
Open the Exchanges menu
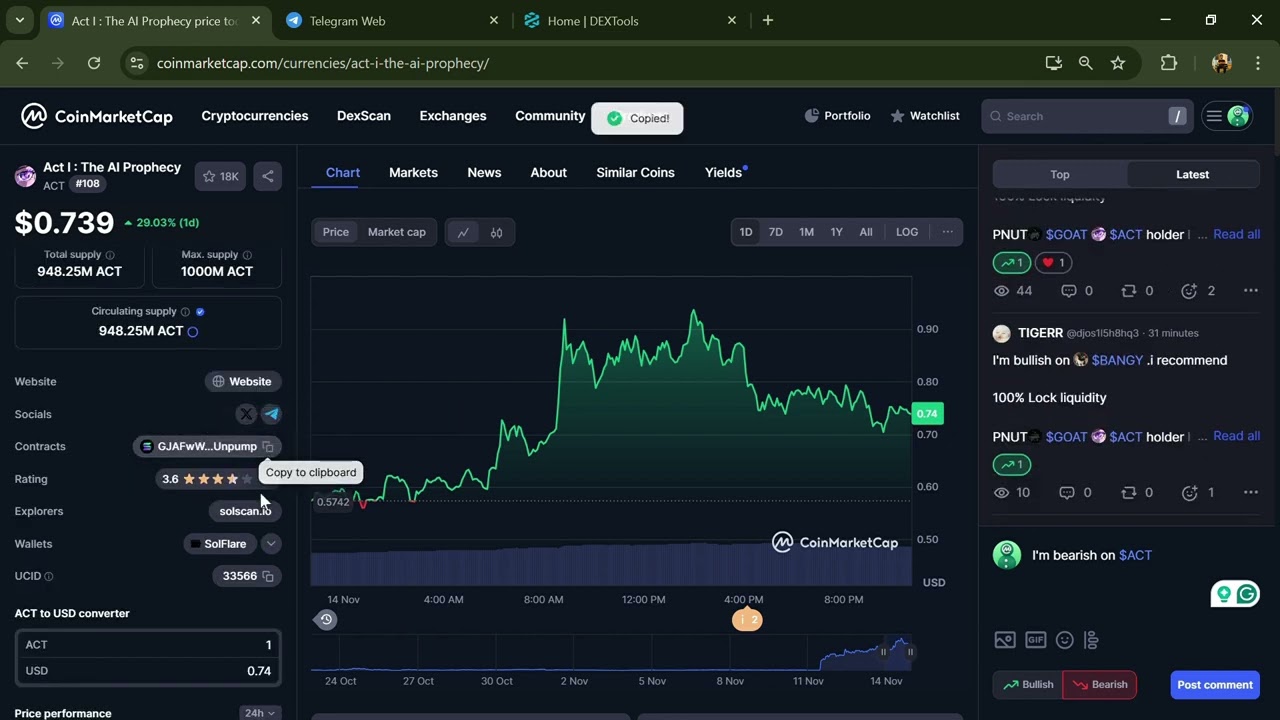coord(453,116)
